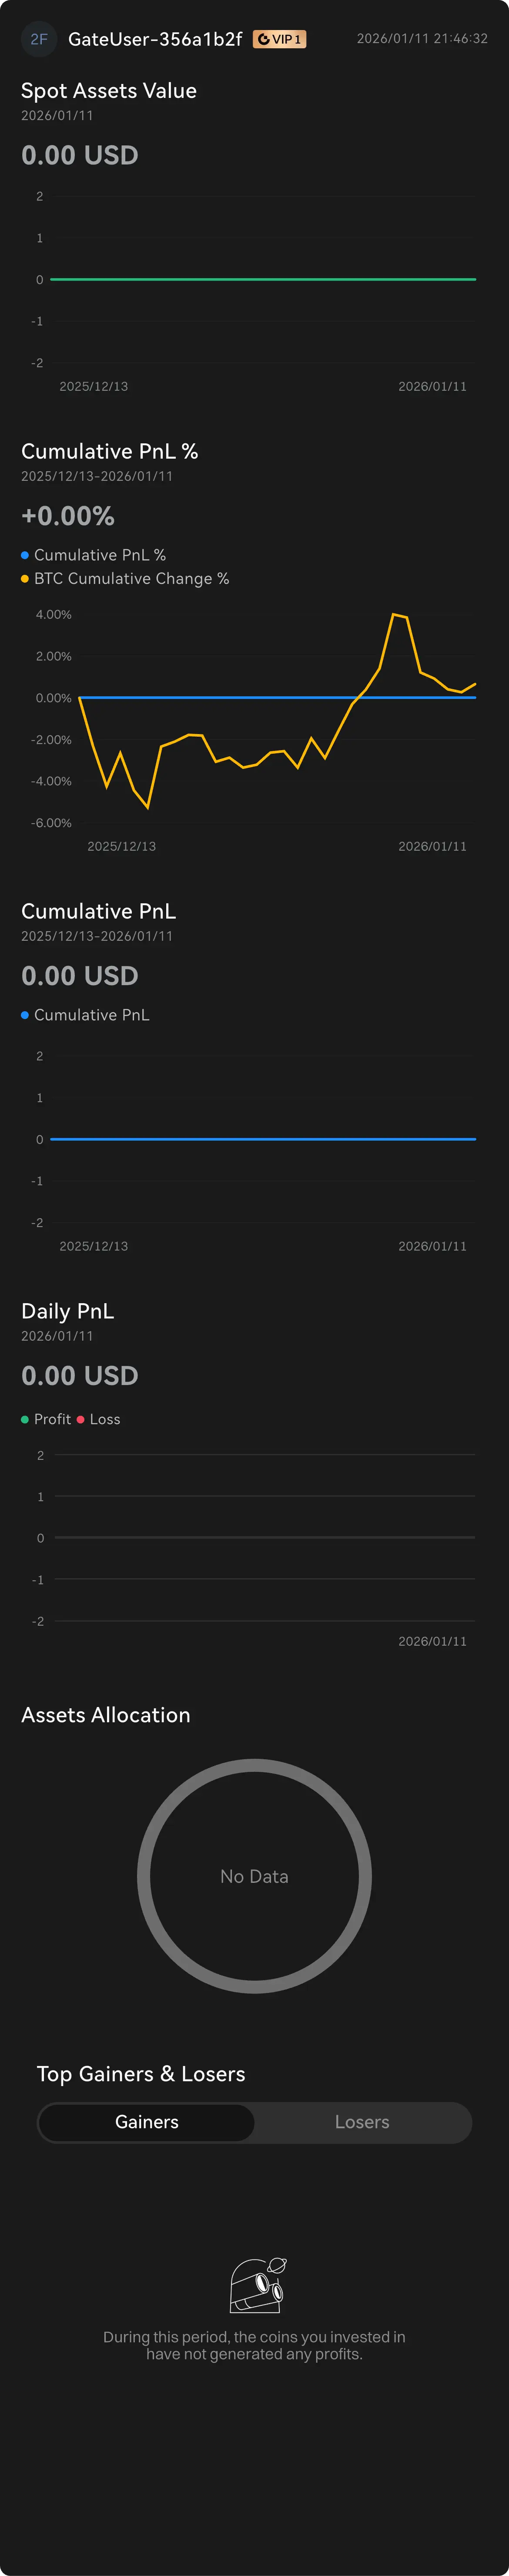Click the 0.00 USD Spot Assets value
This screenshot has height=2576, width=509.
tap(80, 155)
